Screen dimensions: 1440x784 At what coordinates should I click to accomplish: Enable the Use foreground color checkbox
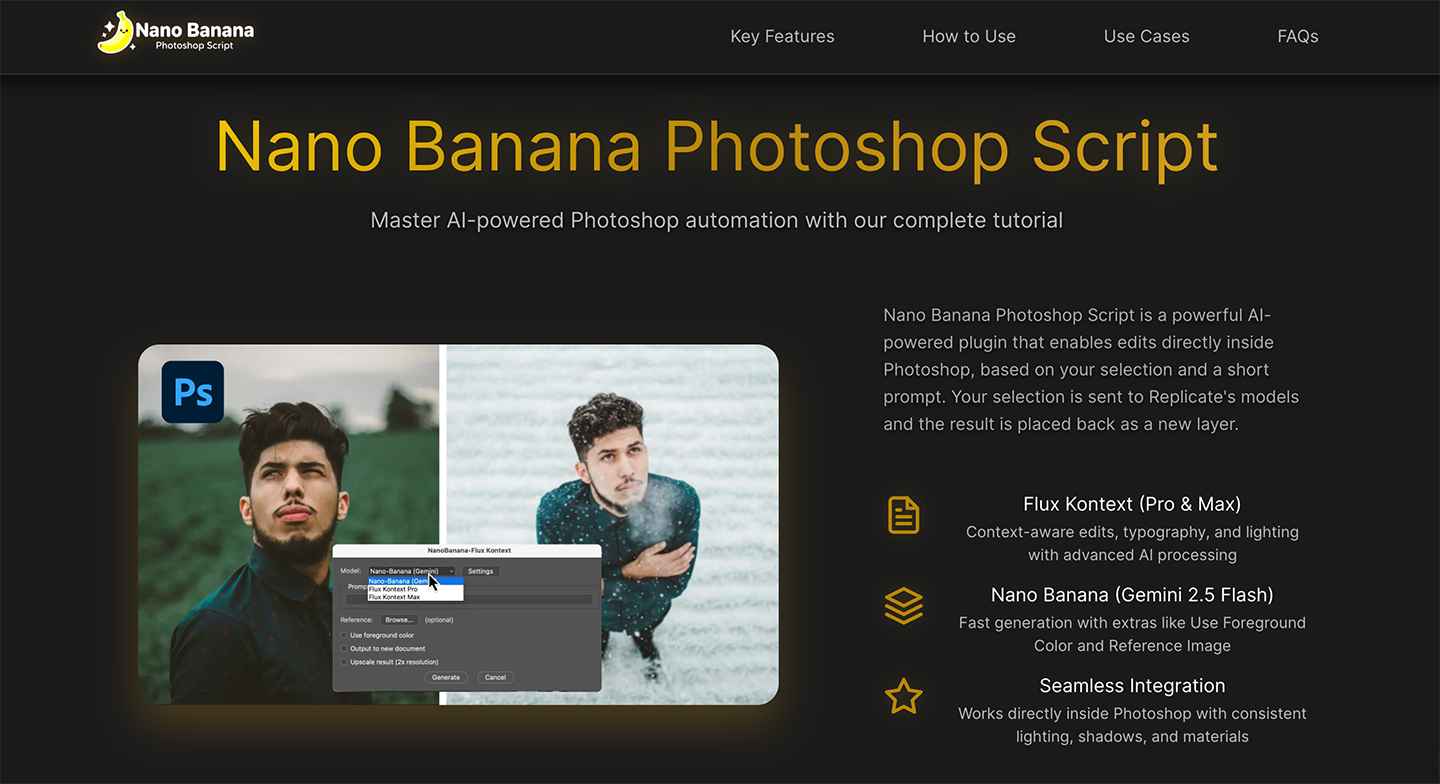click(x=344, y=635)
